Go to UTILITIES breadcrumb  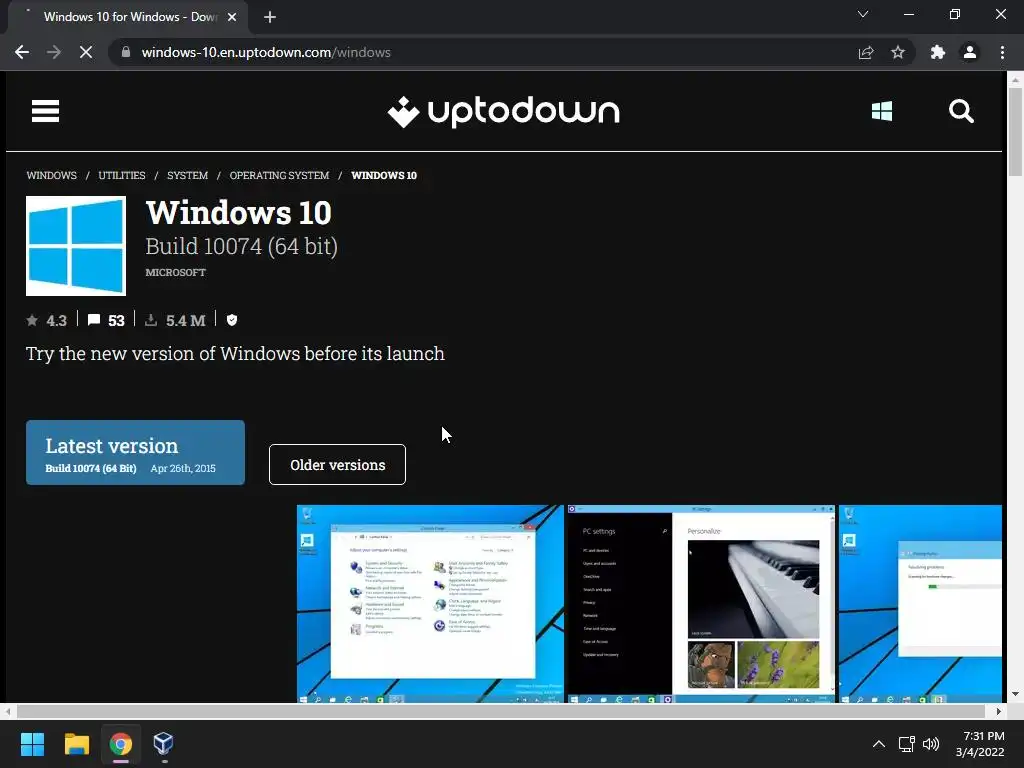click(x=121, y=175)
